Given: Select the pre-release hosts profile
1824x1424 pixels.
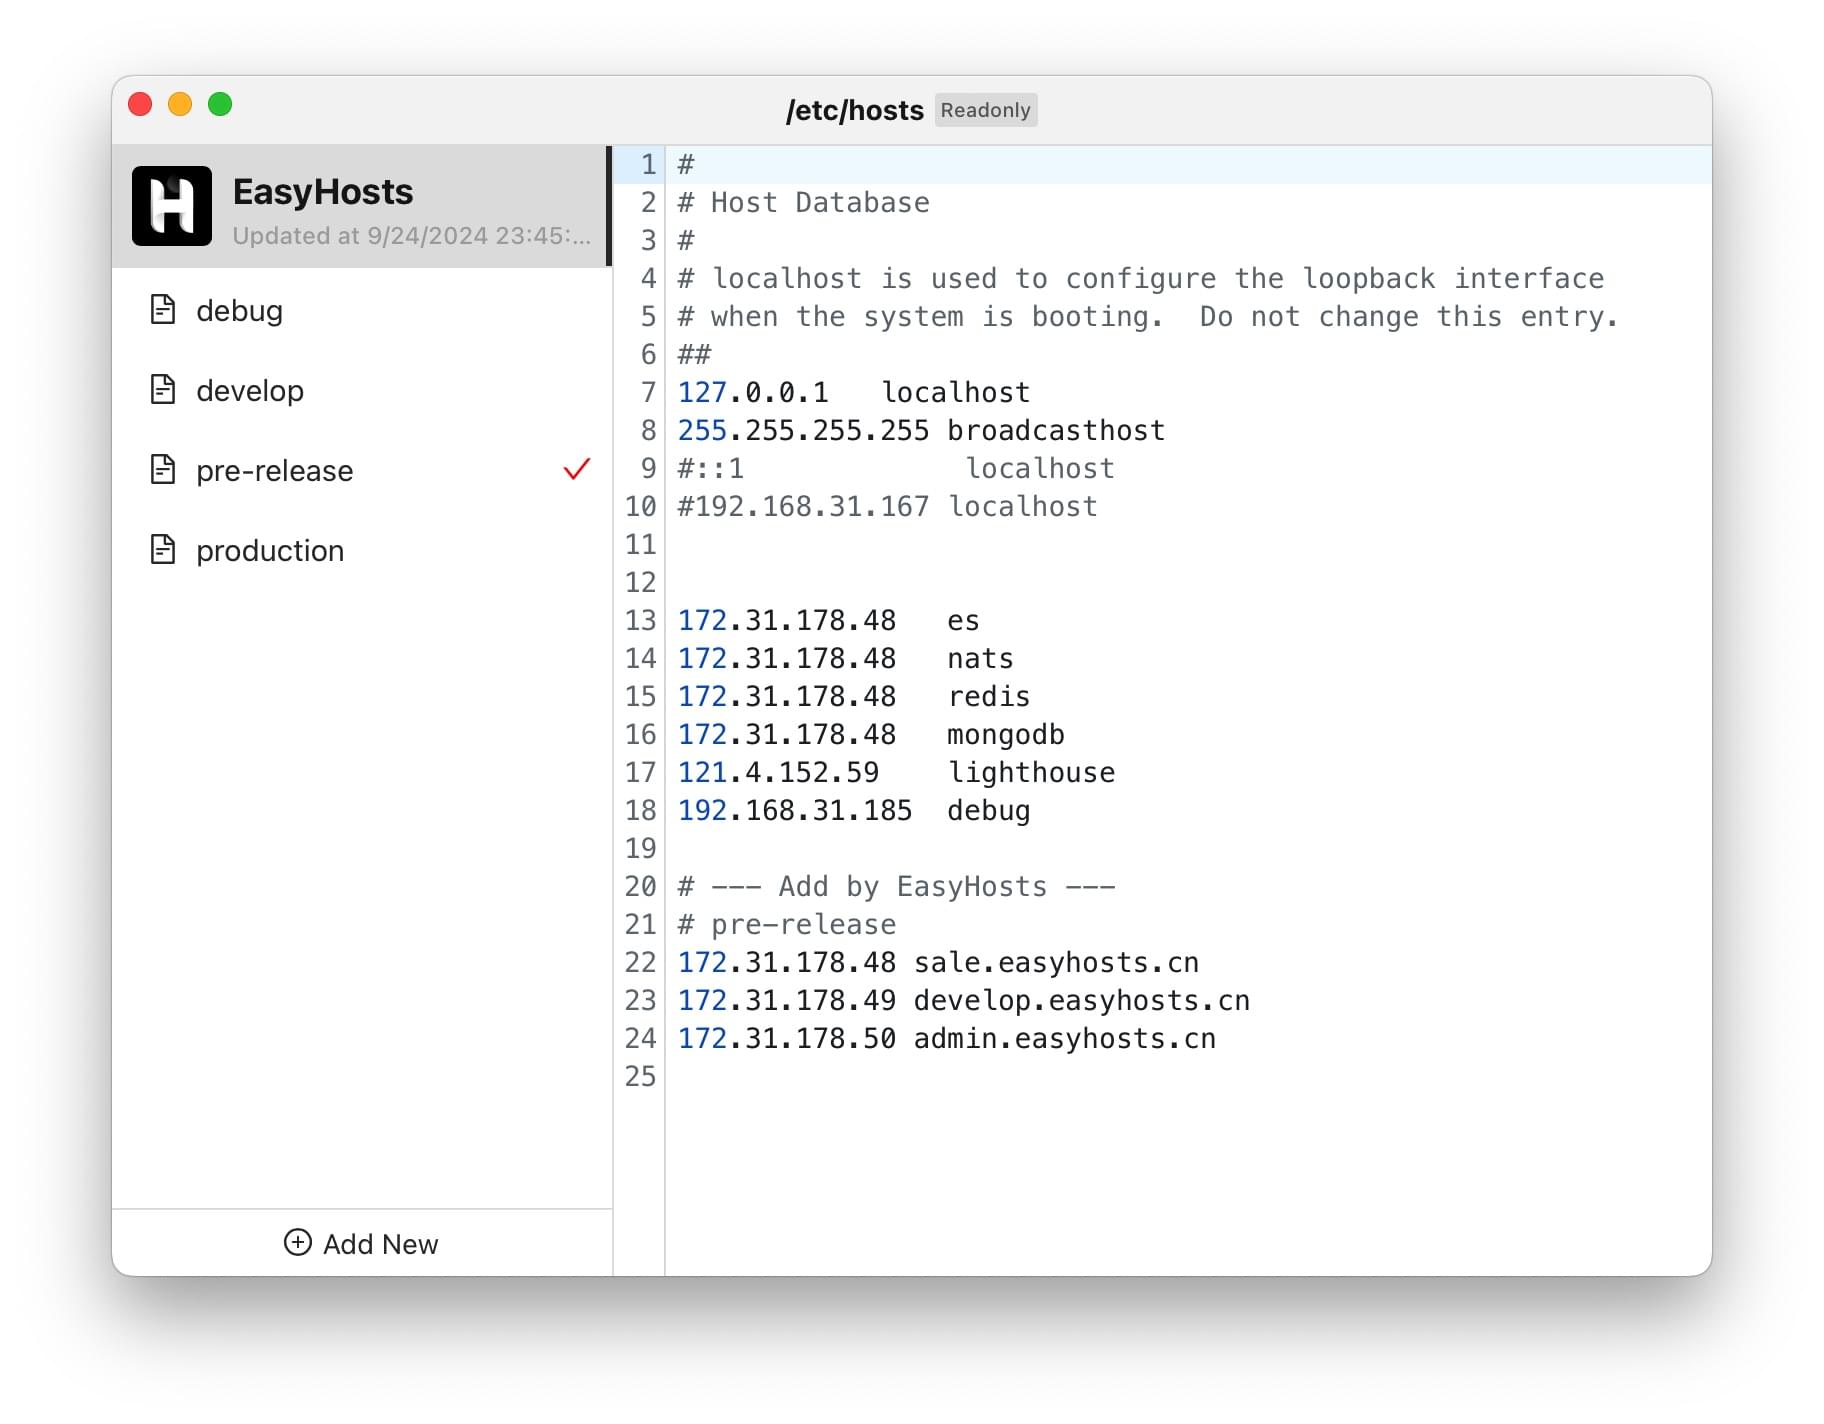Looking at the screenshot, I should (362, 470).
